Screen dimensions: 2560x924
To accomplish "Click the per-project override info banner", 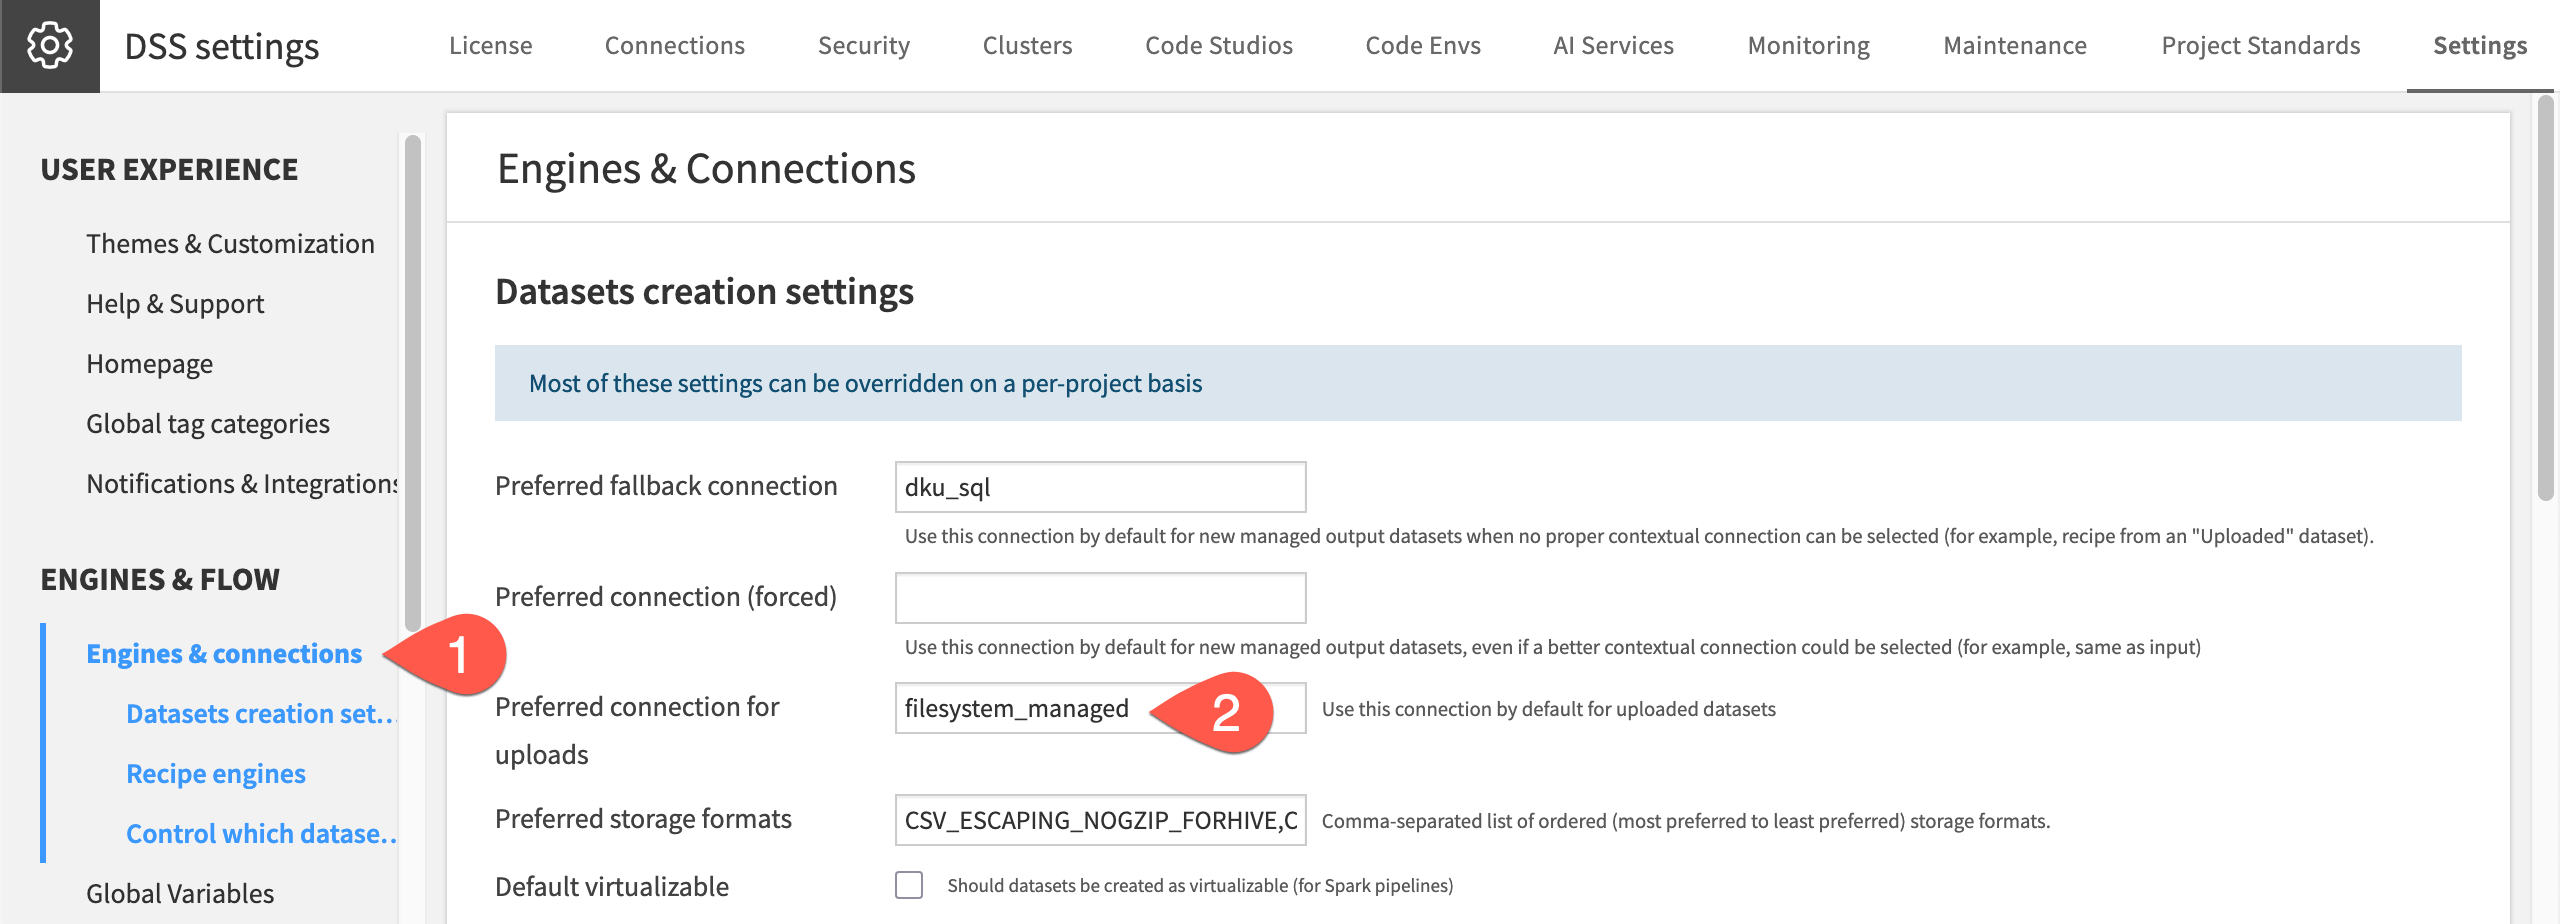I will (1478, 383).
